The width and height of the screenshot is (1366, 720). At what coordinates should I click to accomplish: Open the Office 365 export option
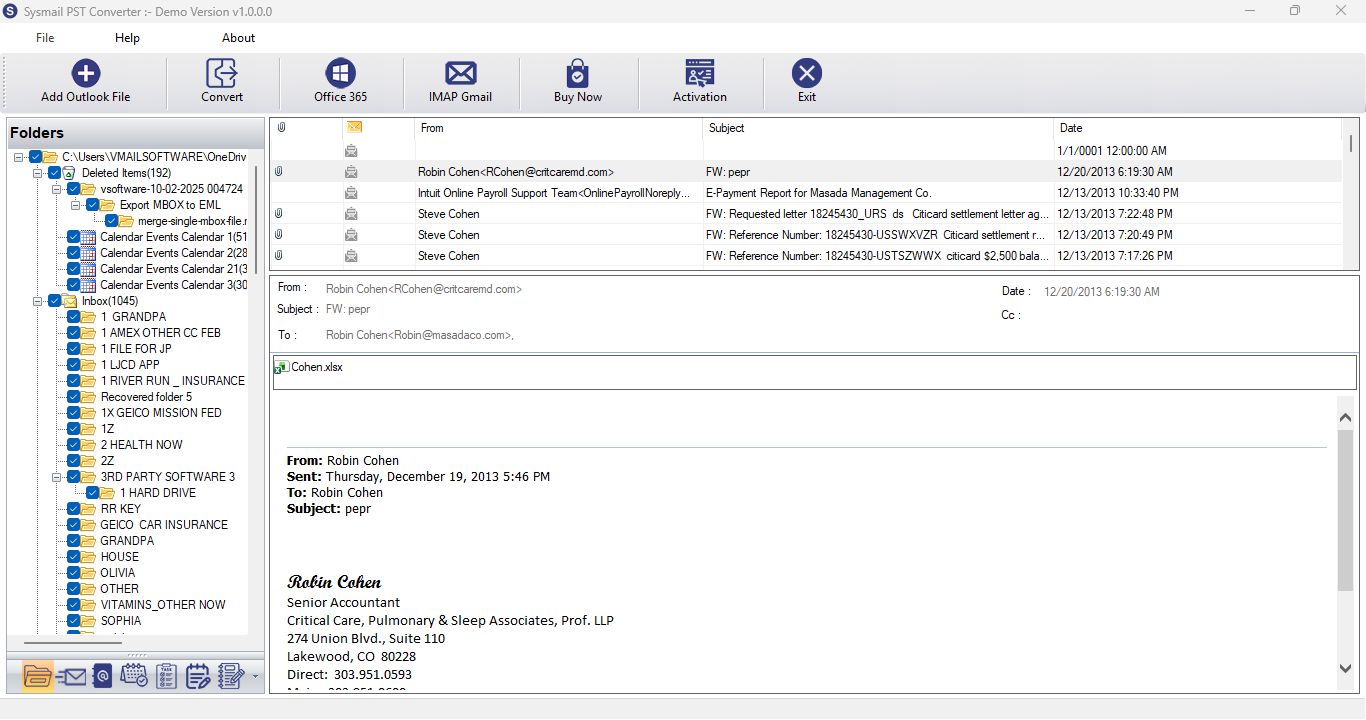click(x=341, y=73)
